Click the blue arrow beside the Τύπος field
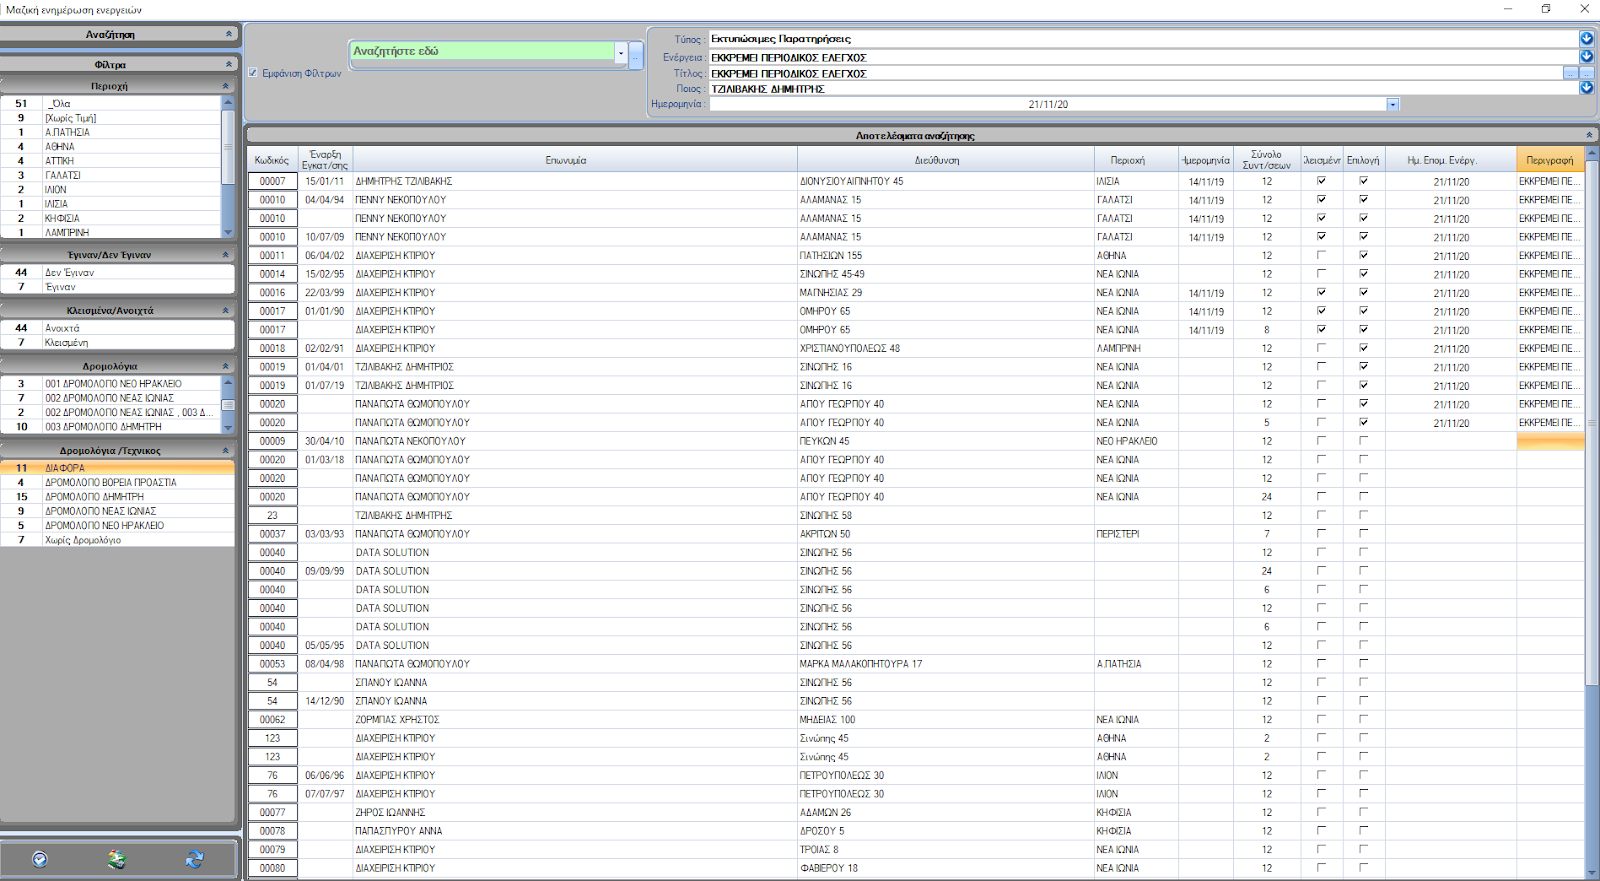The image size is (1600, 881). pos(1586,39)
